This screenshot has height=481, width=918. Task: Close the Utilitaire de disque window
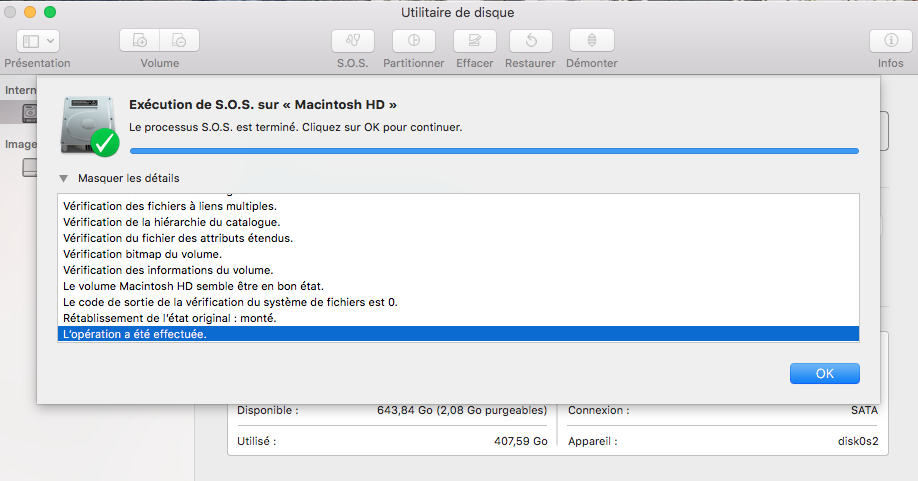tap(11, 12)
